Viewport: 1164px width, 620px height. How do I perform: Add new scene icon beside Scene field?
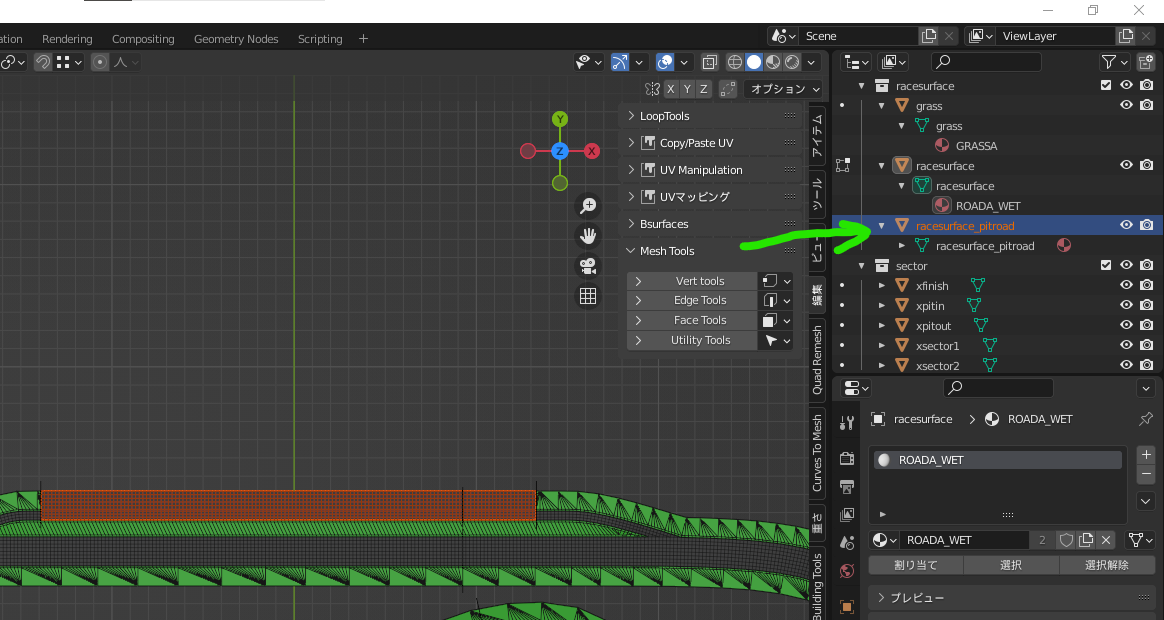coord(929,36)
